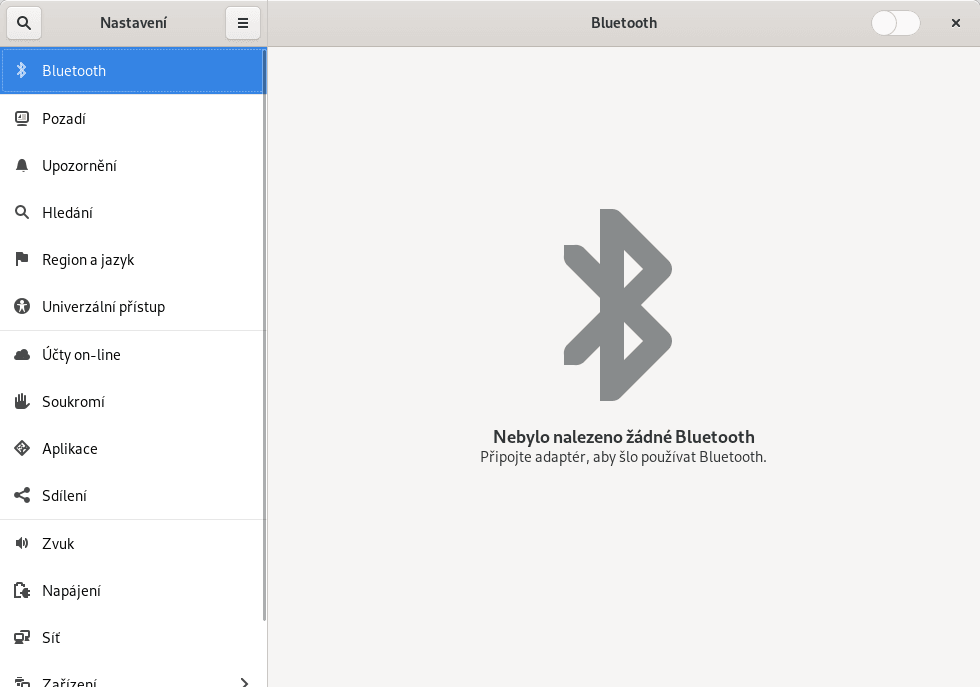
Task: Open the Pozadí settings panel
Action: (132, 118)
